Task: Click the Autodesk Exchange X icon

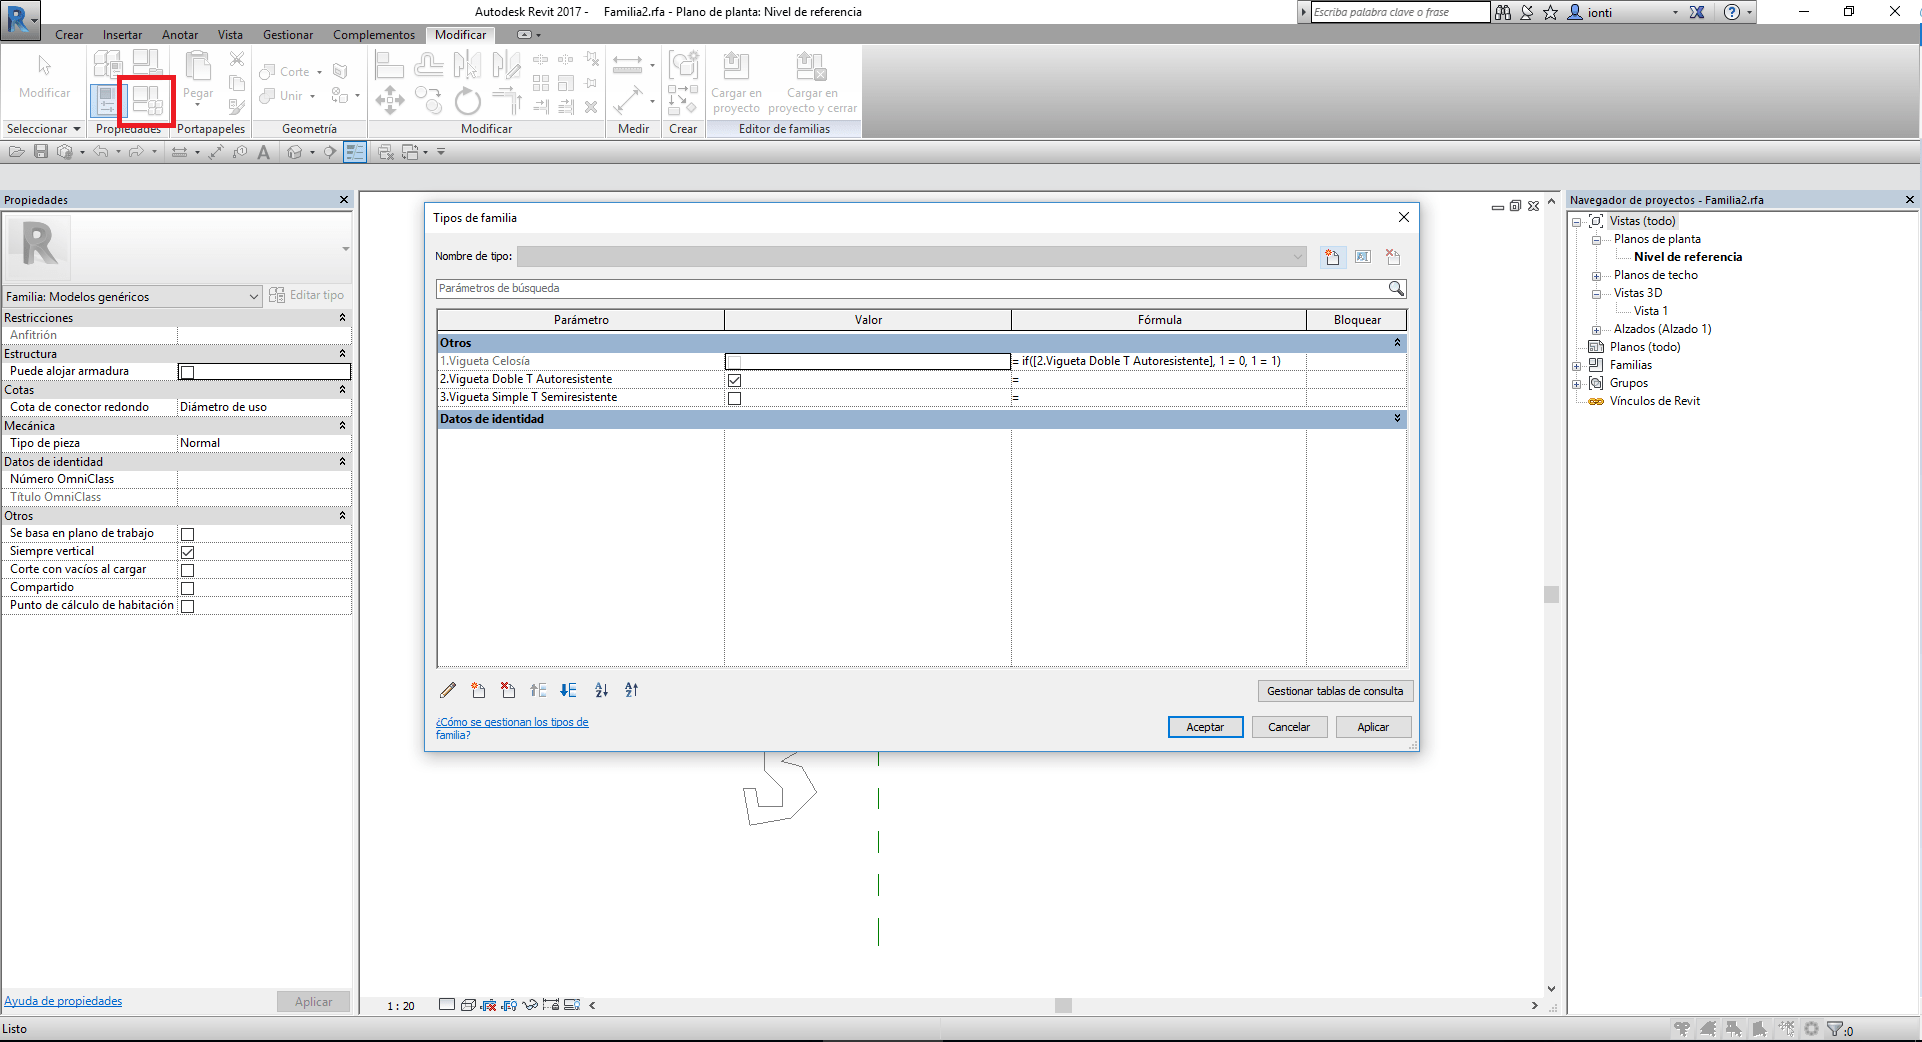Action: tap(1697, 12)
